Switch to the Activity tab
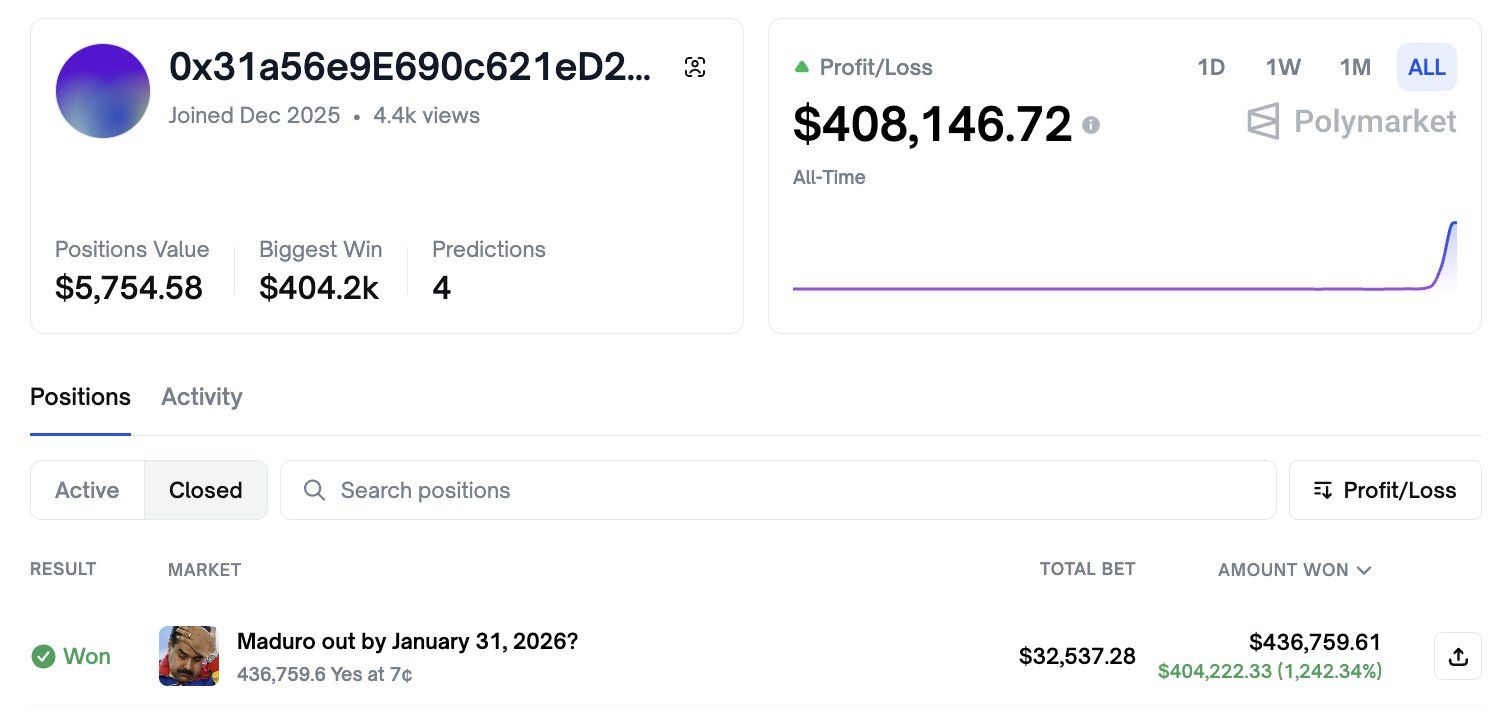Viewport: 1512px width, 720px height. pos(201,397)
